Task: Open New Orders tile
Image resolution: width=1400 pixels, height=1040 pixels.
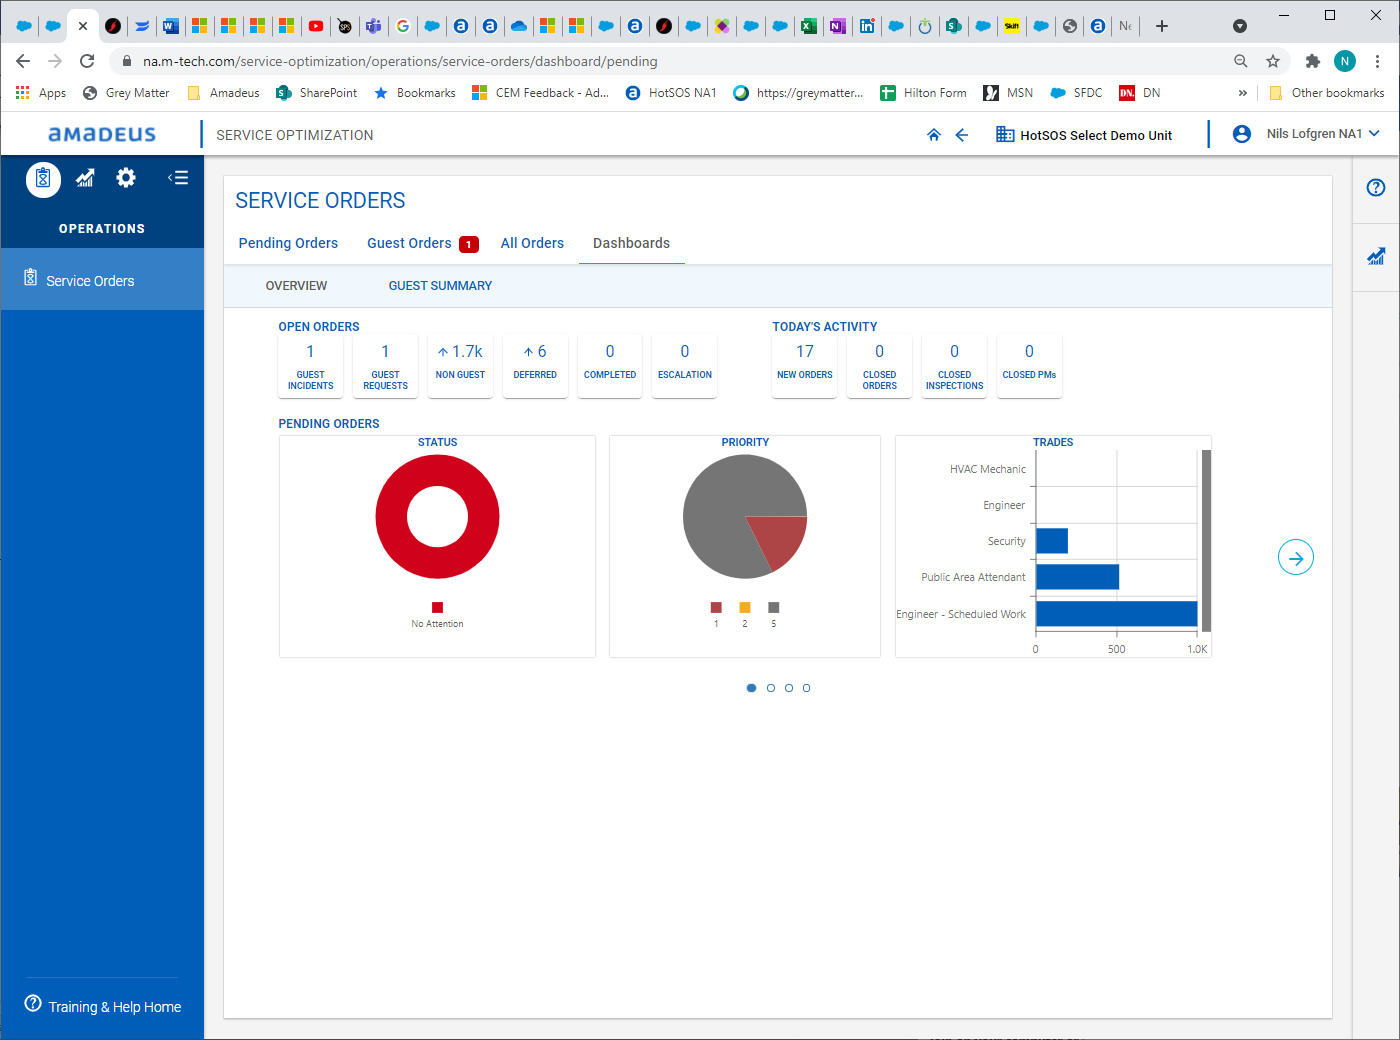Action: point(805,366)
